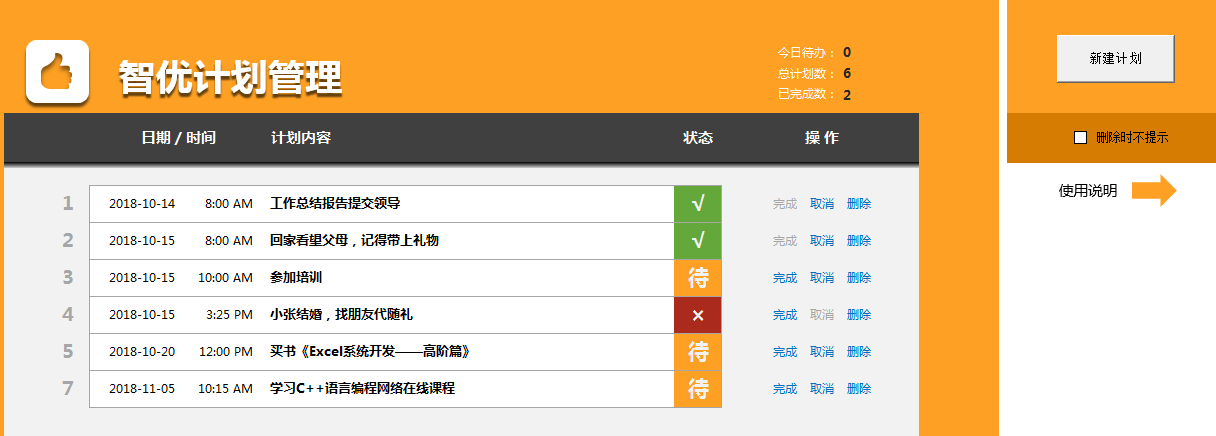This screenshot has width=1216, height=436.
Task: Click the date 2018-10-20
Action: point(142,352)
